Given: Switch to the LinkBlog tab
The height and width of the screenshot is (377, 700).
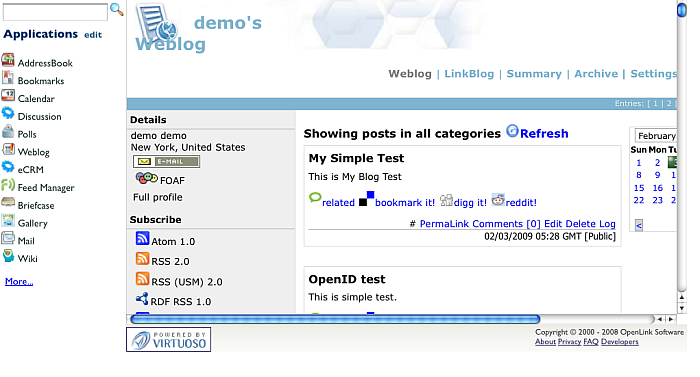Looking at the screenshot, I should click(x=469, y=74).
